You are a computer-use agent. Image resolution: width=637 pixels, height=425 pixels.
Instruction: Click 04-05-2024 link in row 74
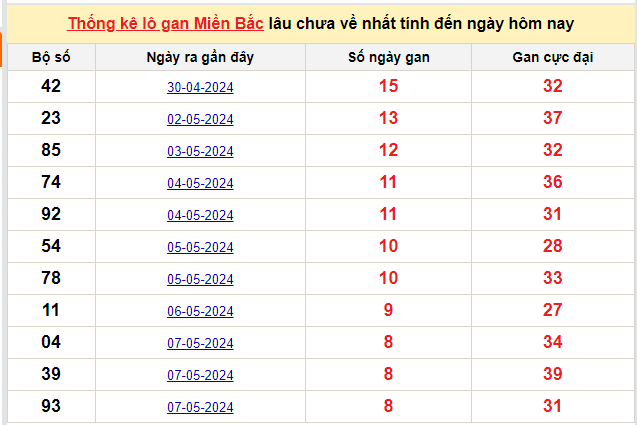coord(200,184)
